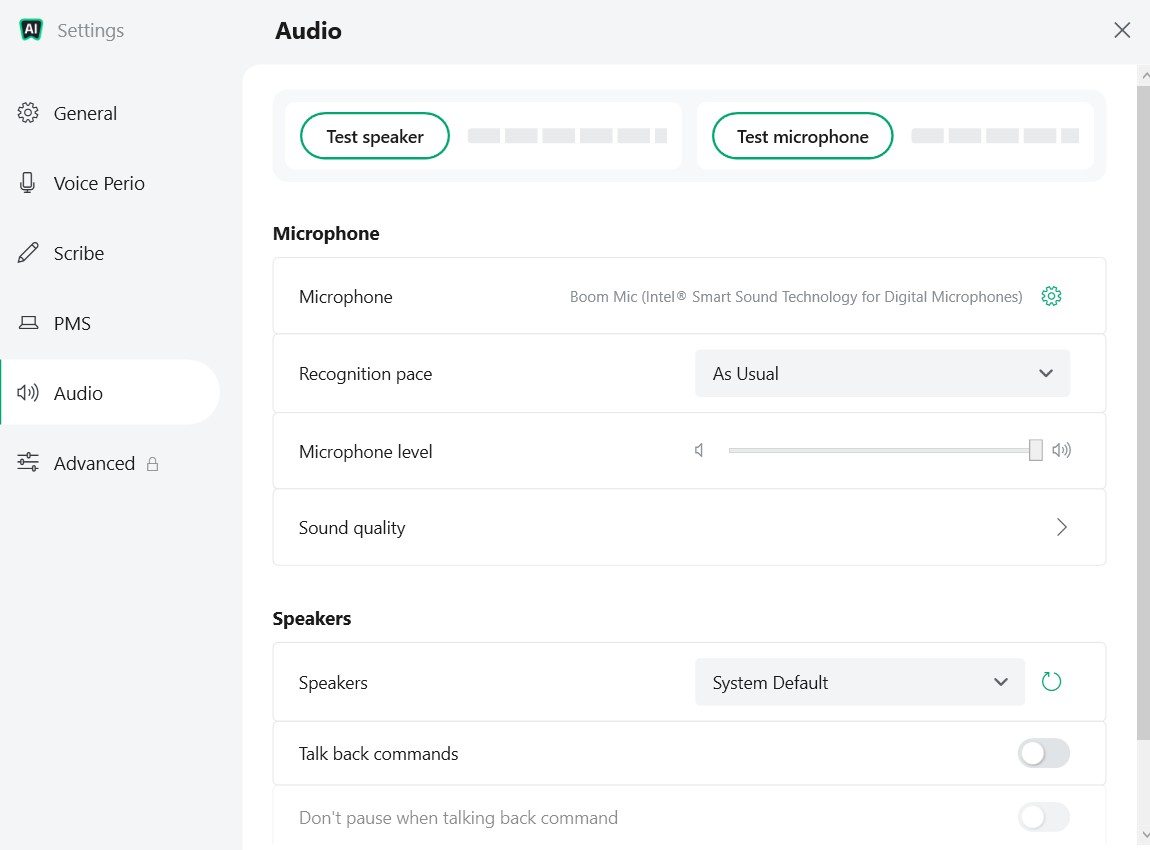Click the lock icon beside Advanced
This screenshot has height=850, width=1150.
click(x=152, y=464)
